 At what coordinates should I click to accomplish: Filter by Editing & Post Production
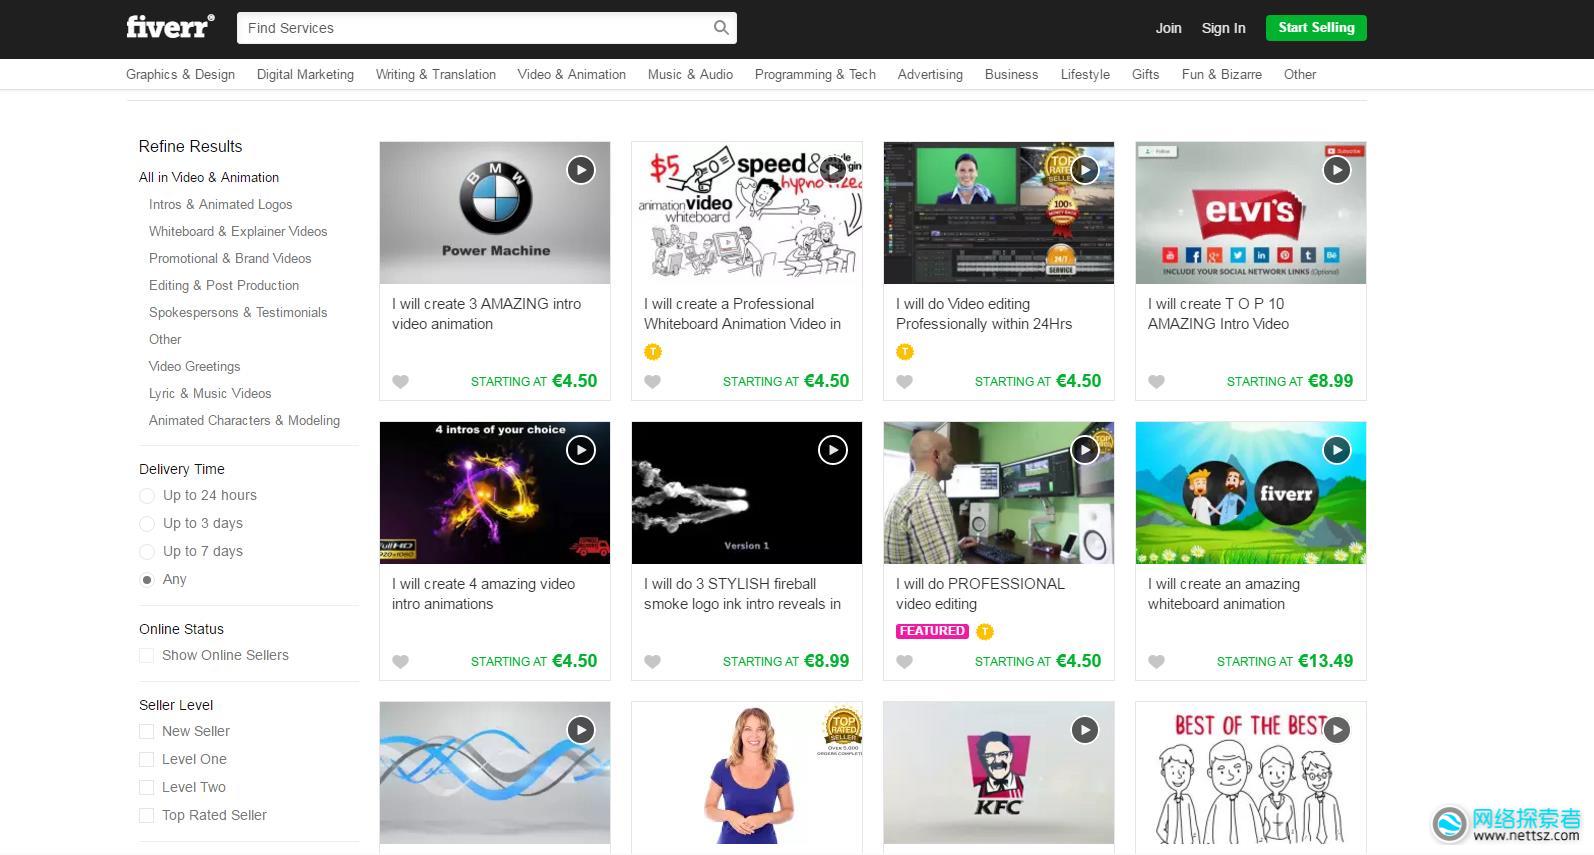coord(224,285)
